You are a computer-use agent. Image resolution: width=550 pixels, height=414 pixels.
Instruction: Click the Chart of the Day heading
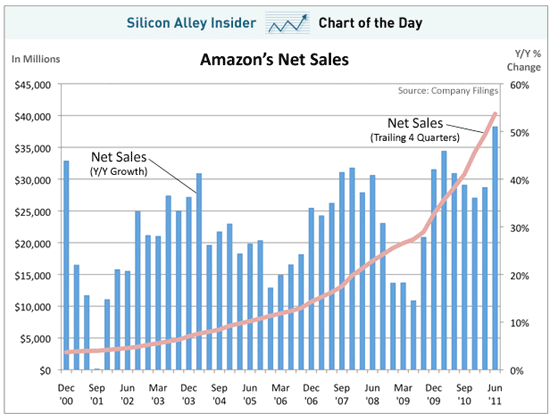point(370,23)
